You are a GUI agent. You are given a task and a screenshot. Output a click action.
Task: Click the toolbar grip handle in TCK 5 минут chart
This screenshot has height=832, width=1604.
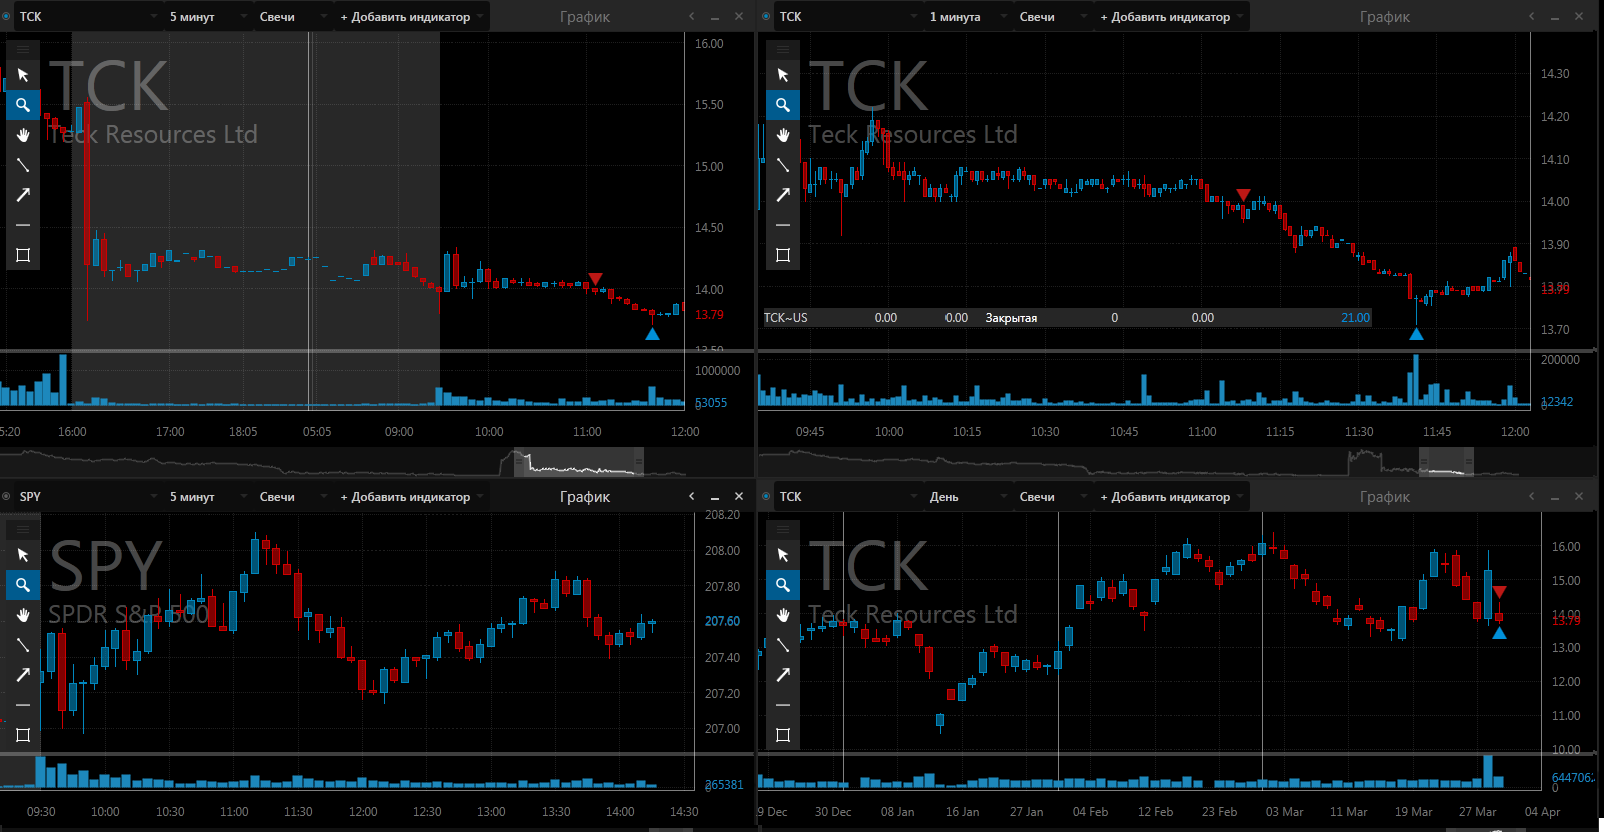click(23, 48)
